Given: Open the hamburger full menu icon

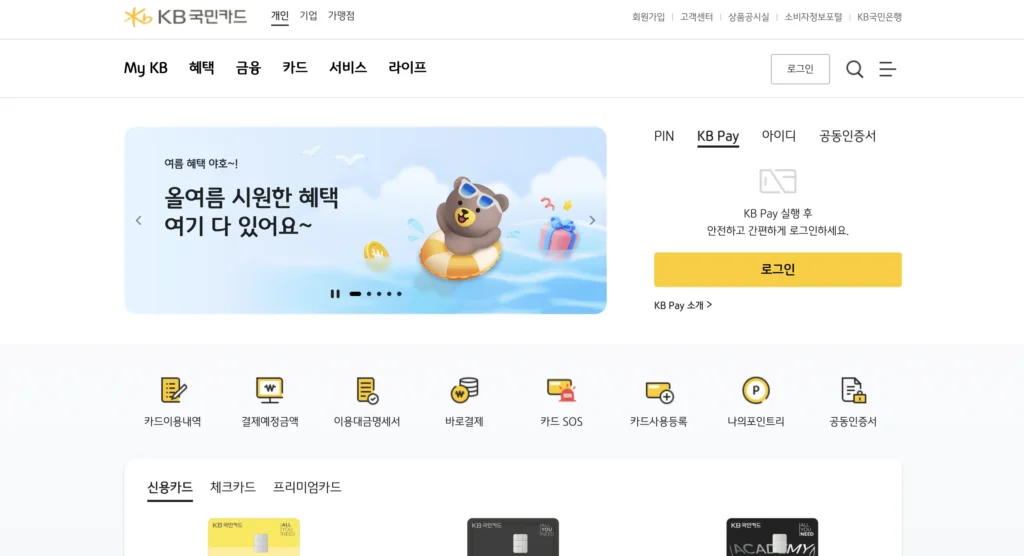Looking at the screenshot, I should pos(888,69).
